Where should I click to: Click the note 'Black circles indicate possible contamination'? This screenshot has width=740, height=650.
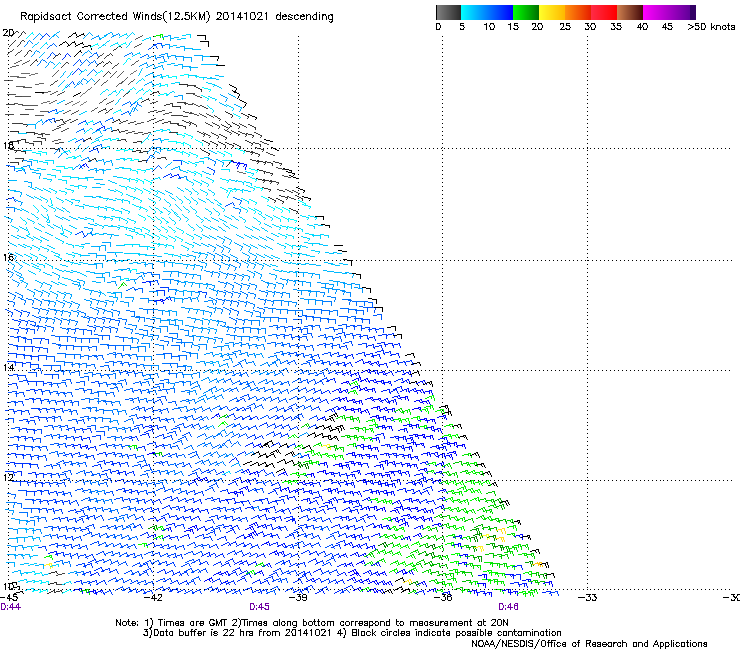point(456,633)
